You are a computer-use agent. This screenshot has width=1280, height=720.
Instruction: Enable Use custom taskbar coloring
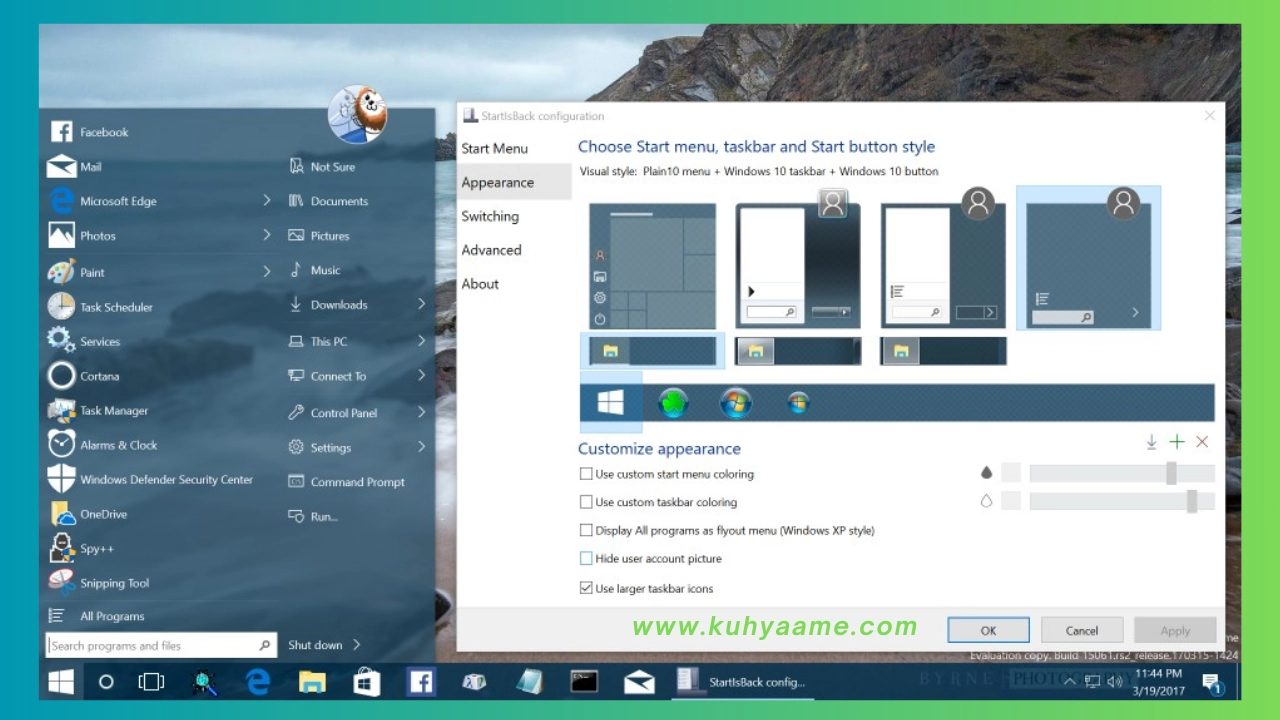tap(586, 502)
